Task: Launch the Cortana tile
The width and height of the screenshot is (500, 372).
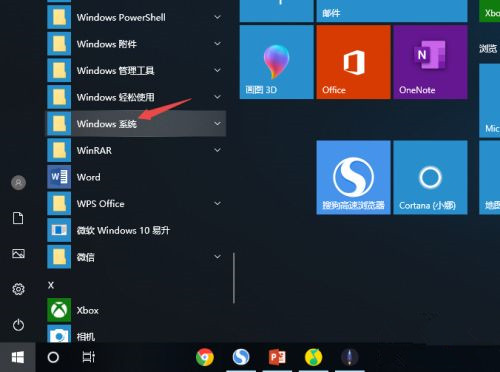Action: click(x=430, y=177)
